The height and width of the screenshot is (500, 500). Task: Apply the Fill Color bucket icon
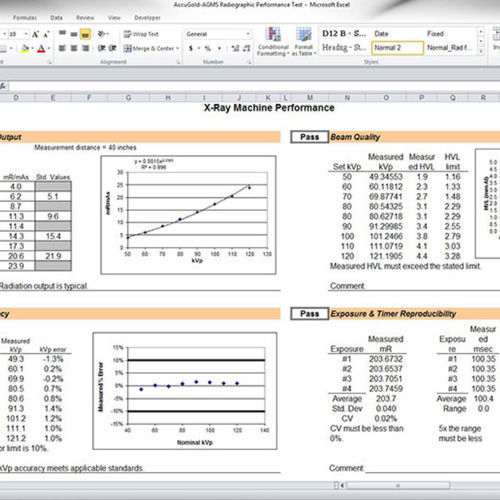(x=24, y=49)
